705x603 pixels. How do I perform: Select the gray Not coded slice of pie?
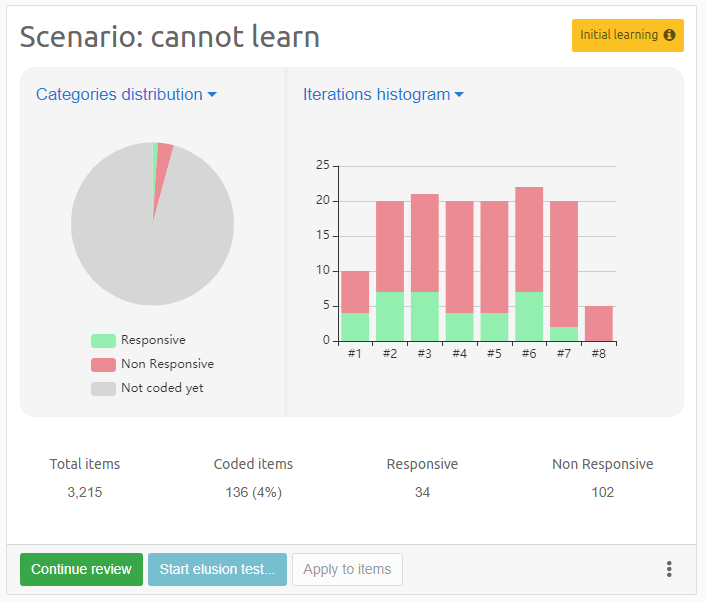tap(140, 240)
